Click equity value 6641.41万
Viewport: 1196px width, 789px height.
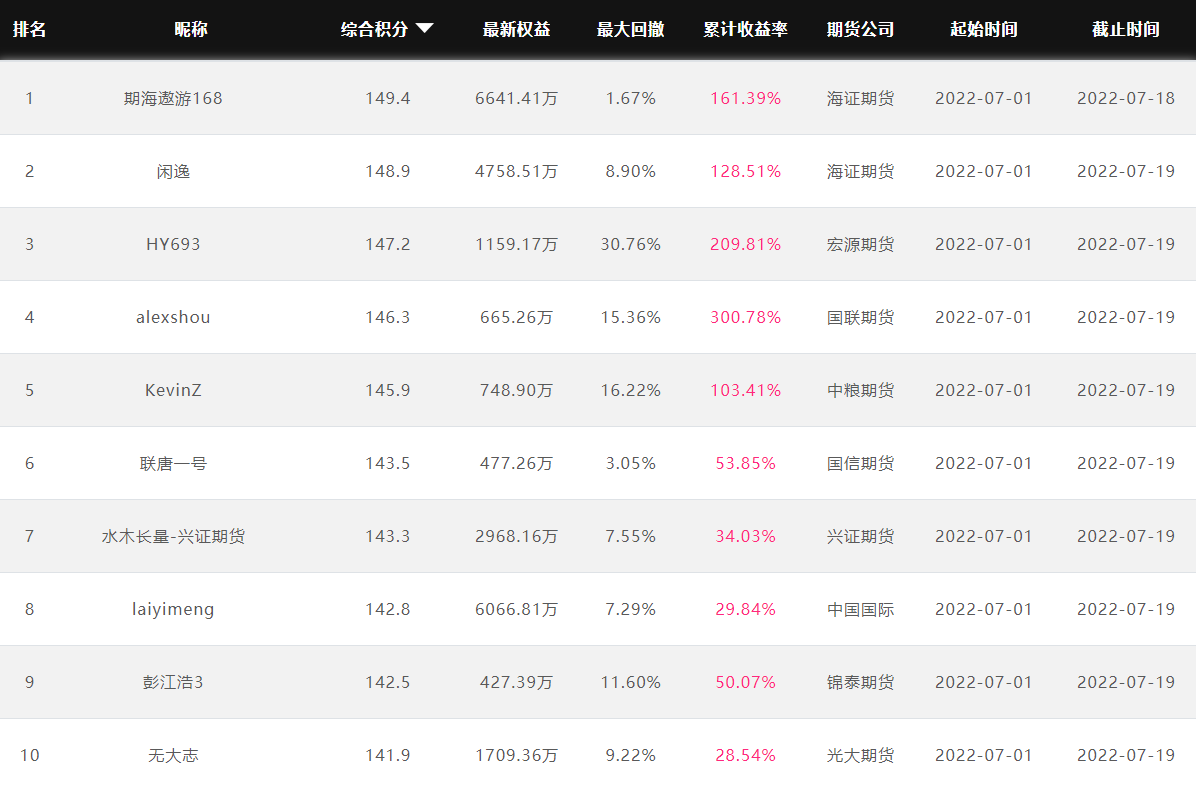[516, 98]
